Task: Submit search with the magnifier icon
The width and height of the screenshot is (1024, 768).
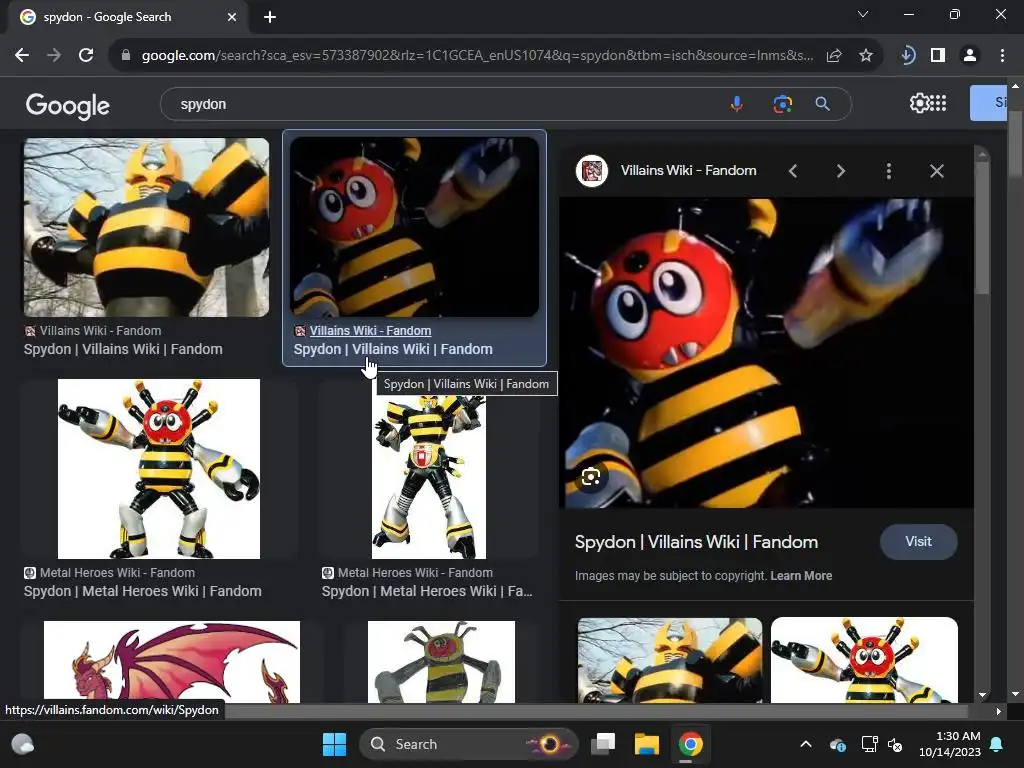Action: click(x=822, y=104)
